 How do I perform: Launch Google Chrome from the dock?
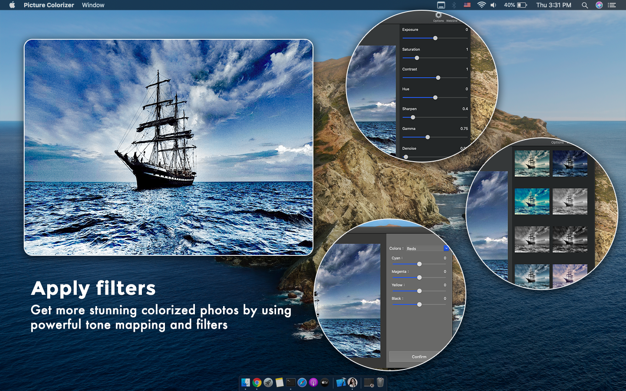click(257, 383)
